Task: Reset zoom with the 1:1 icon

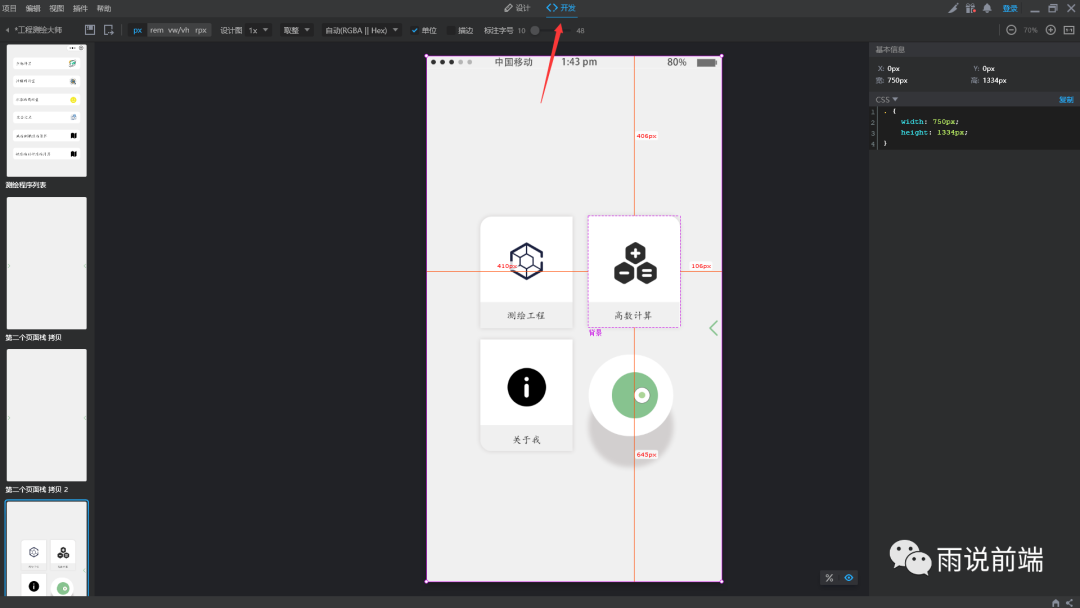Action: (x=1069, y=30)
